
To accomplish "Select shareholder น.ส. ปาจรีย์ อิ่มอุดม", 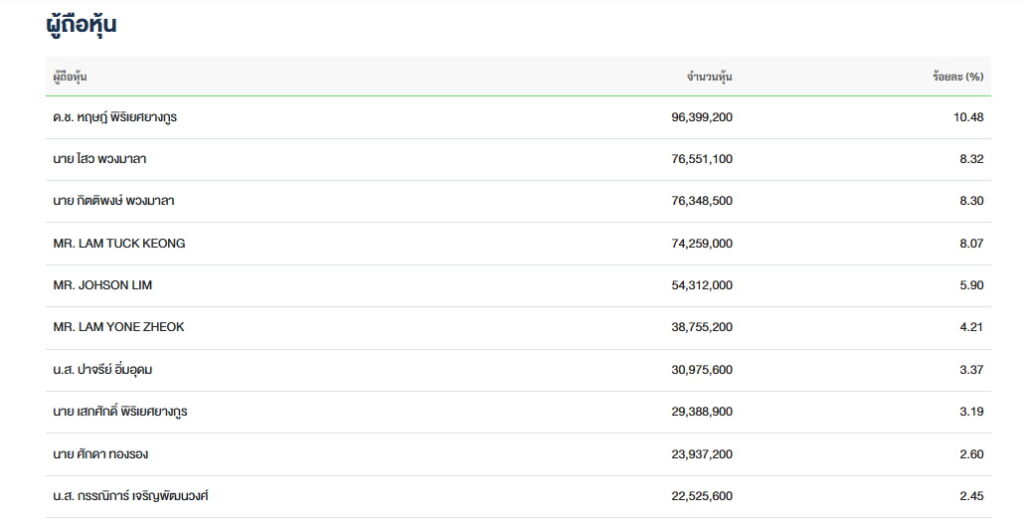I will coord(103,369).
